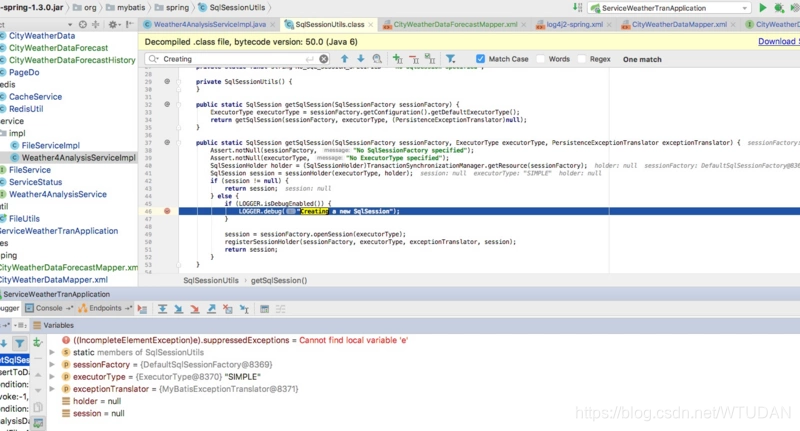Click collapse-all icon in project toolbar
The image size is (800, 431).
(x=95, y=24)
